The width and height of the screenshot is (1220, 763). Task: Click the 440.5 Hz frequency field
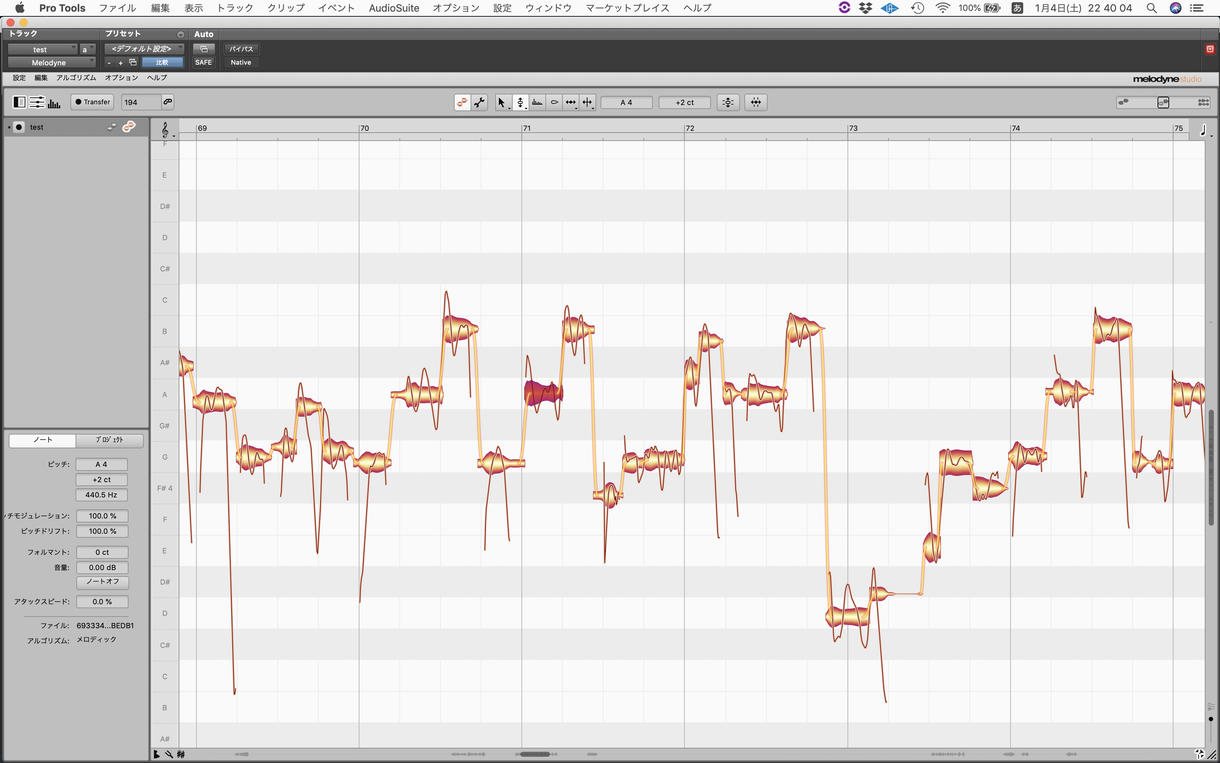tap(102, 495)
